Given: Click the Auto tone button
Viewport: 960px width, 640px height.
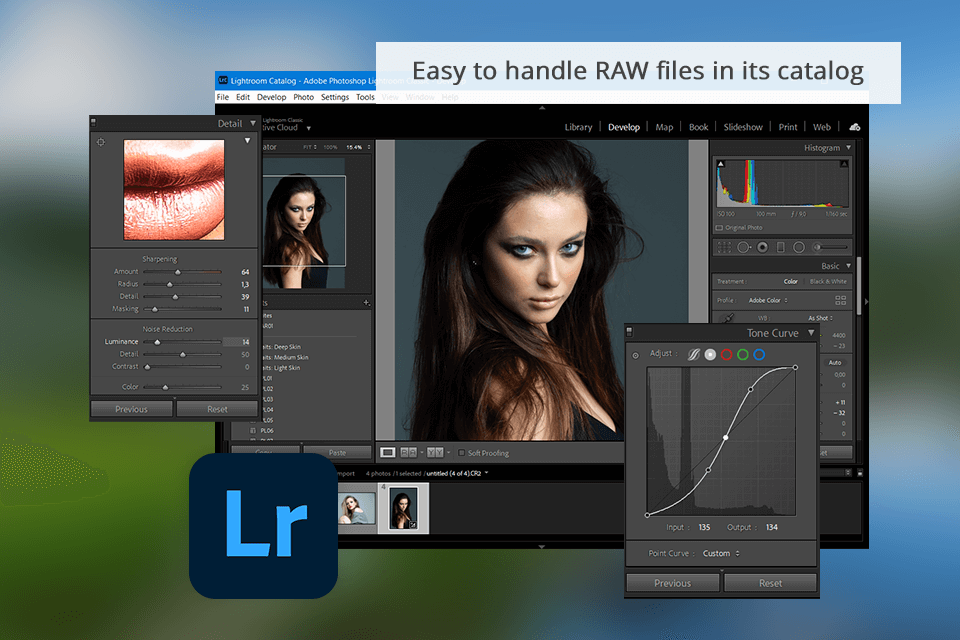Looking at the screenshot, I should [834, 363].
